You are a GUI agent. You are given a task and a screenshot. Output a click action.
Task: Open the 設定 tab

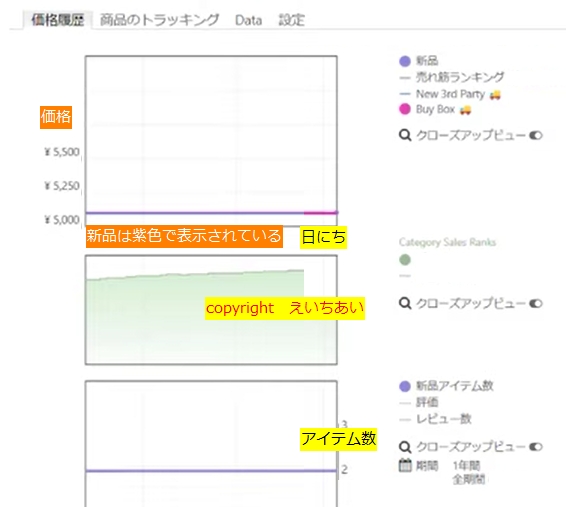pos(292,20)
